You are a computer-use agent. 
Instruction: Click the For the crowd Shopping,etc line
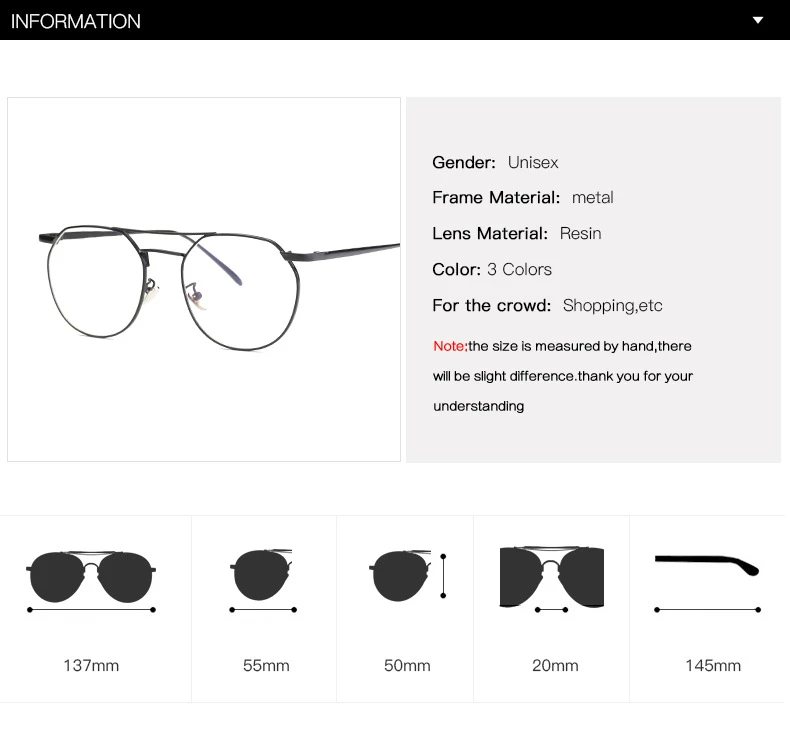[x=547, y=306]
